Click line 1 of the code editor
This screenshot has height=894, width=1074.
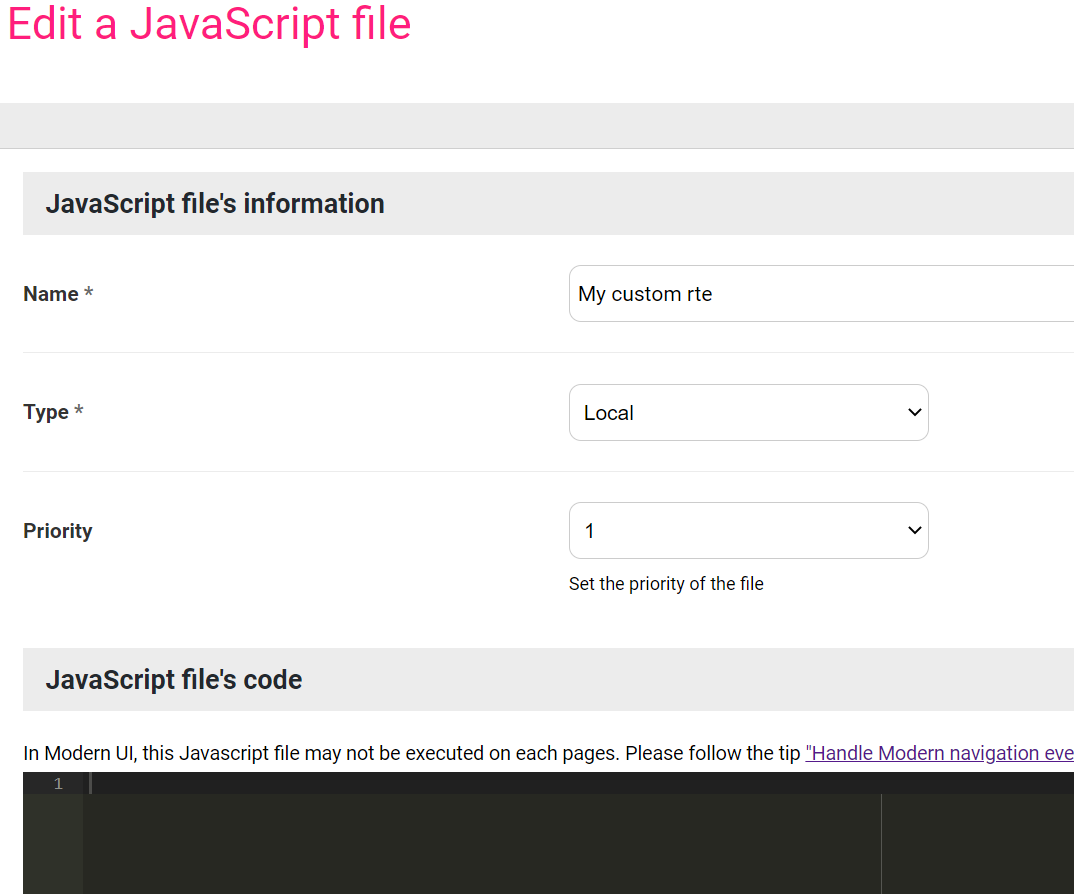(579, 783)
